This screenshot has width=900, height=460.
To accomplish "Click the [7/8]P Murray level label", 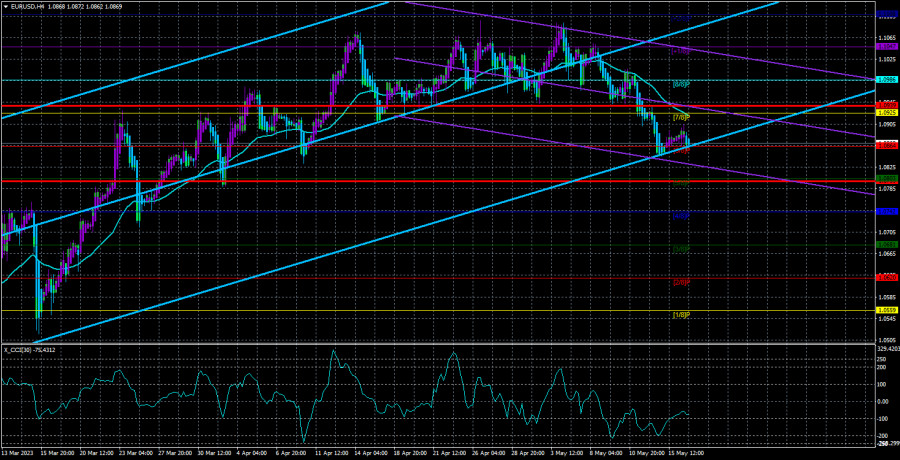I will click(682, 117).
